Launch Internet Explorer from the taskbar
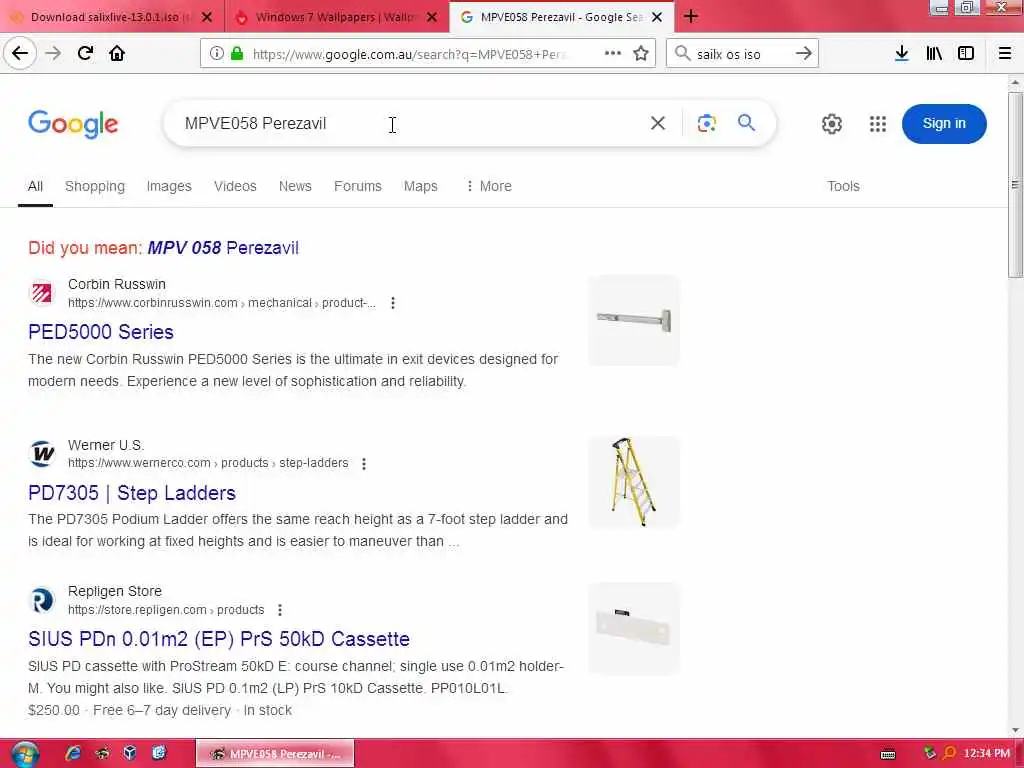Viewport: 1024px width, 768px height. (x=73, y=753)
